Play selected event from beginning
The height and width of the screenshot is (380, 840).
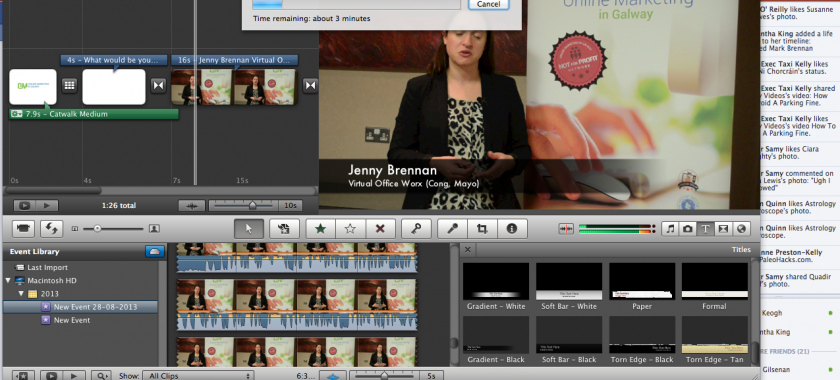coord(74,376)
